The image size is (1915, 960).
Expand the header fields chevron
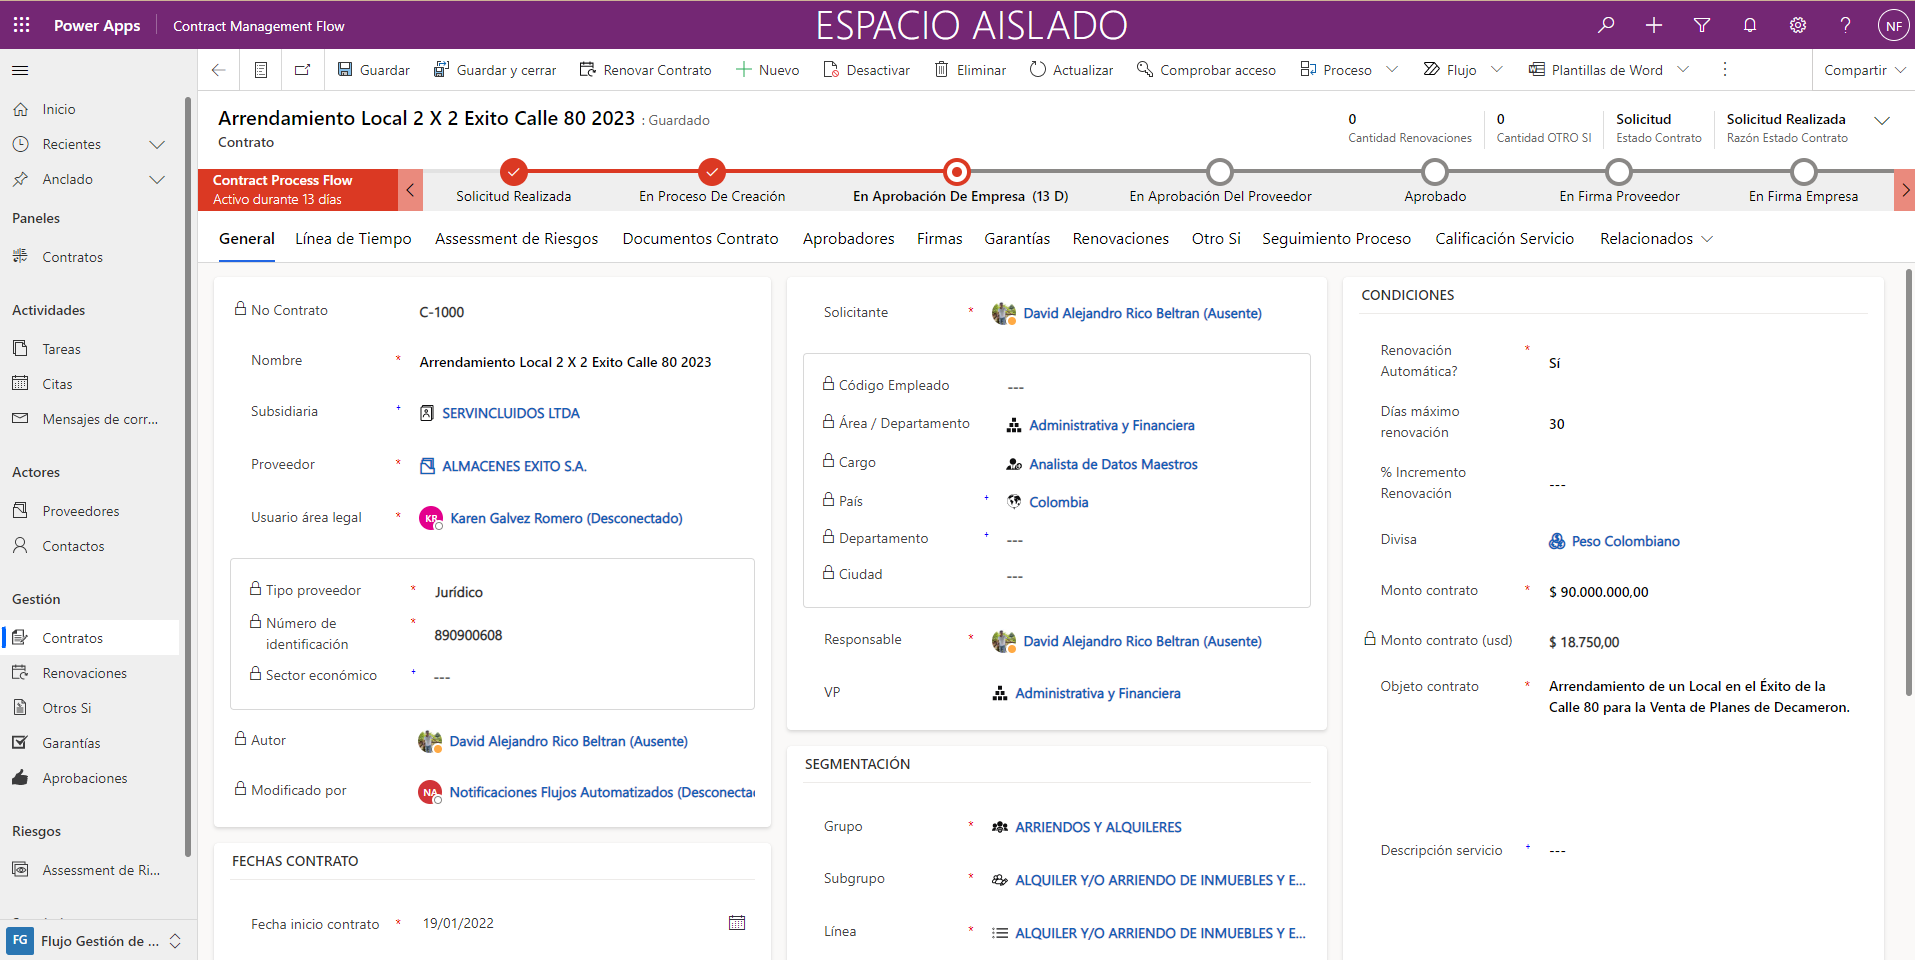tap(1882, 121)
